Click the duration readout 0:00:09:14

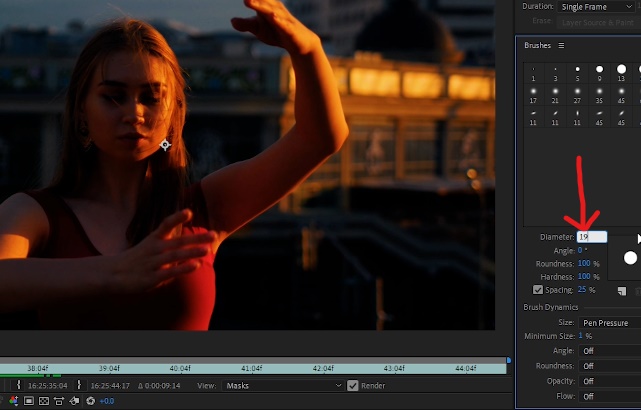(159, 385)
